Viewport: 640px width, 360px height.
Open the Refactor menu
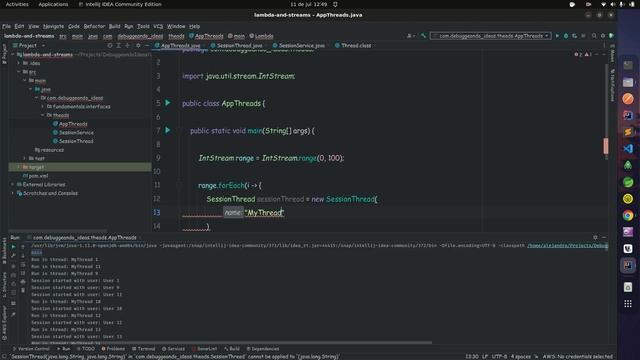pyautogui.click(x=94, y=26)
